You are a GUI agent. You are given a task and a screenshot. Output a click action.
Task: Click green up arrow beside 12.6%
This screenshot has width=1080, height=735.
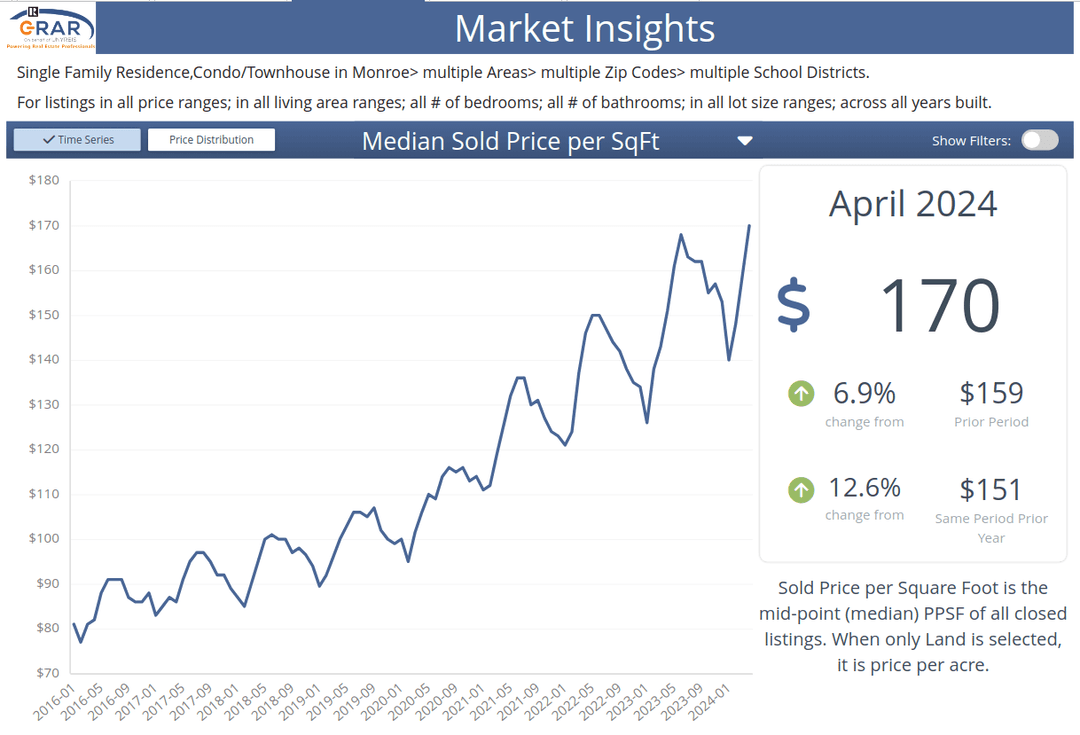coord(801,489)
